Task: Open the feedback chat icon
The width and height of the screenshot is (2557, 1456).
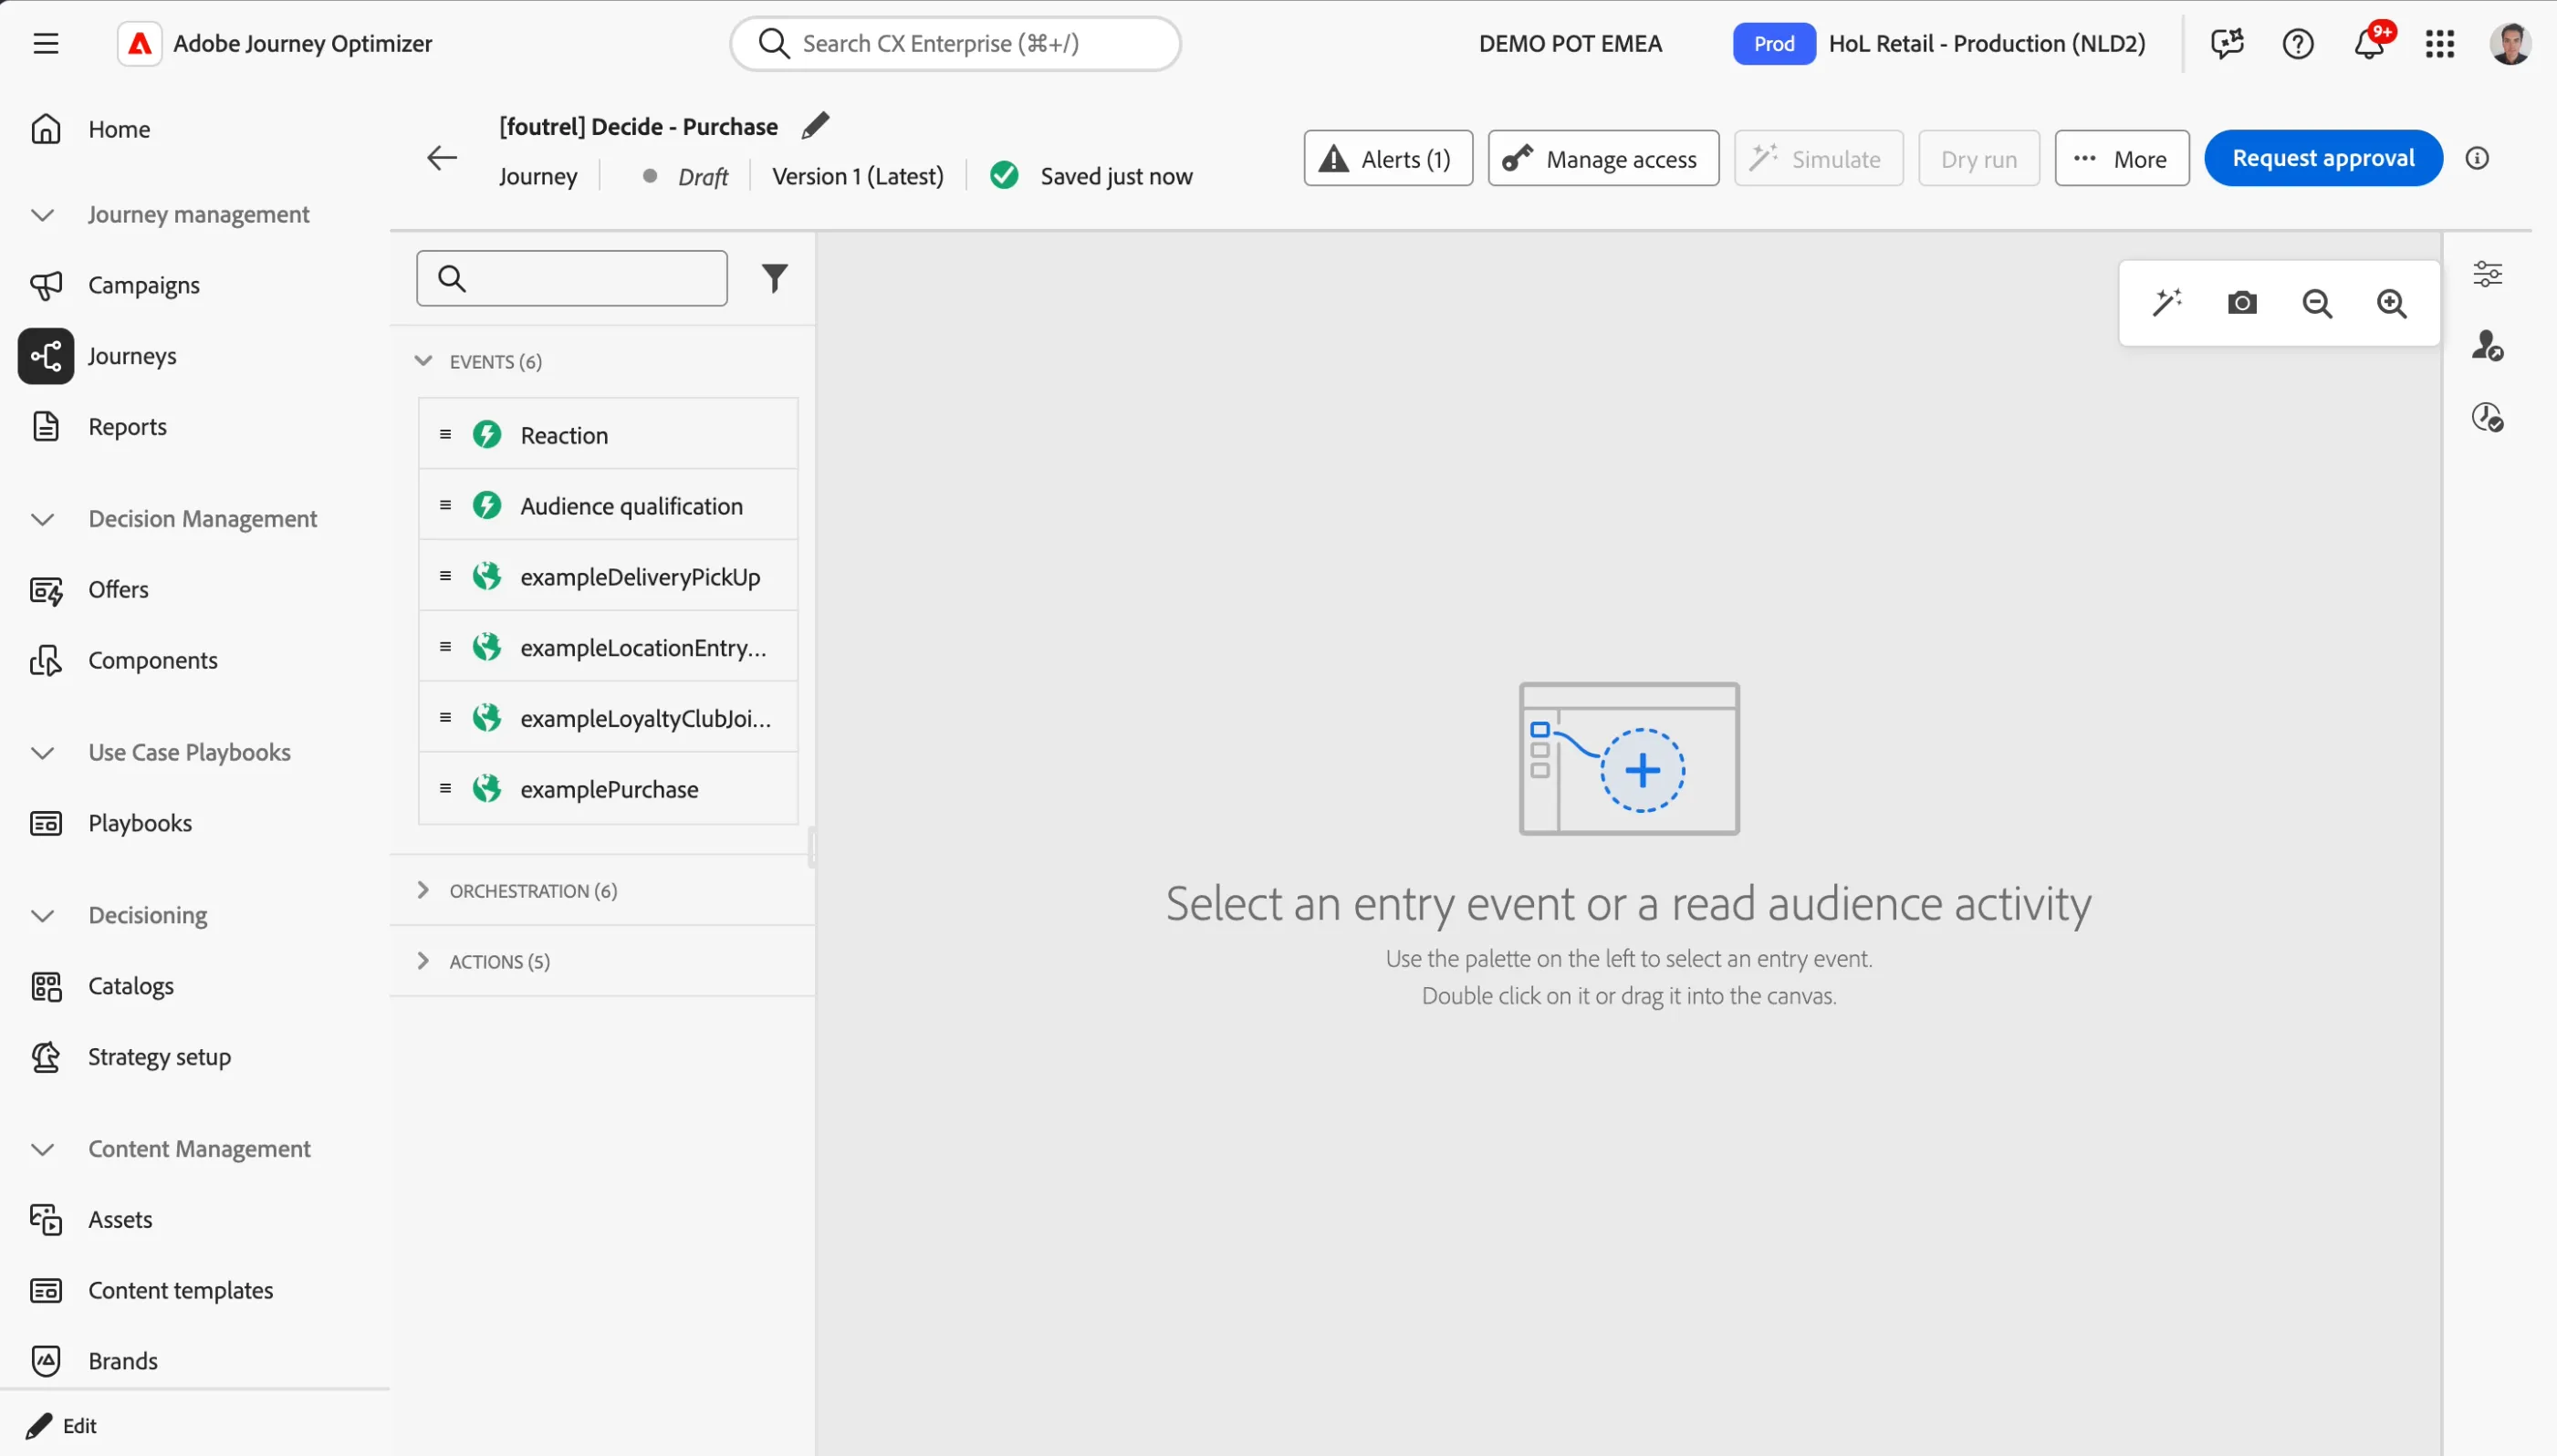Action: pos(2227,44)
